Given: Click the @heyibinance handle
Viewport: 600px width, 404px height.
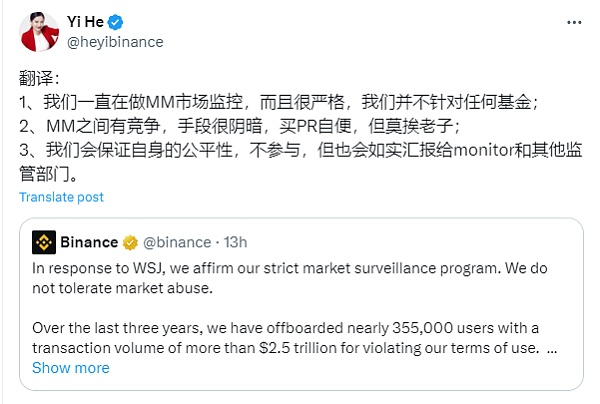Looking at the screenshot, I should pyautogui.click(x=115, y=42).
